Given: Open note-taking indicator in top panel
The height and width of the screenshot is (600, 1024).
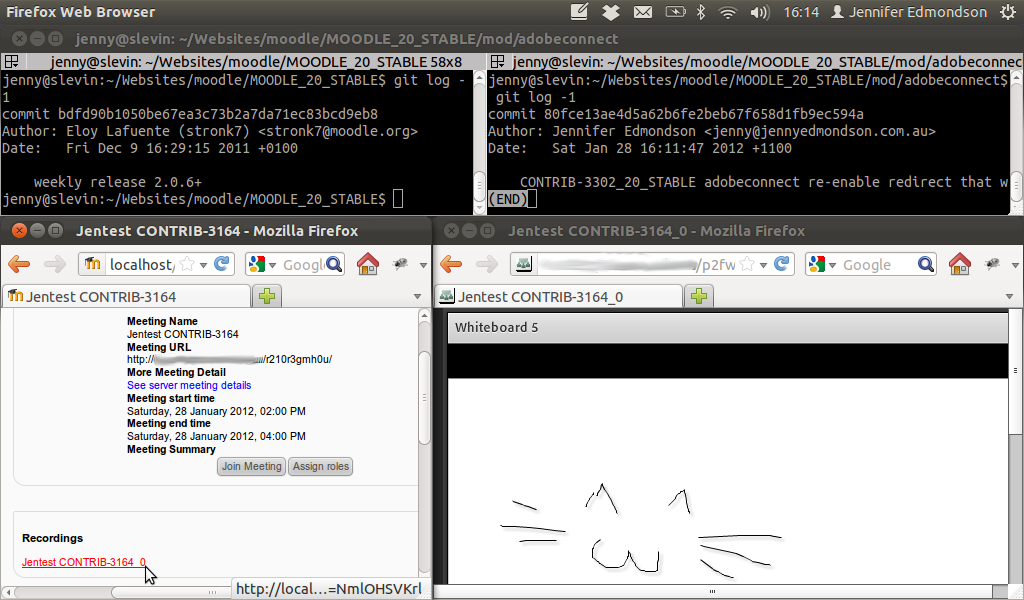Looking at the screenshot, I should [x=579, y=11].
